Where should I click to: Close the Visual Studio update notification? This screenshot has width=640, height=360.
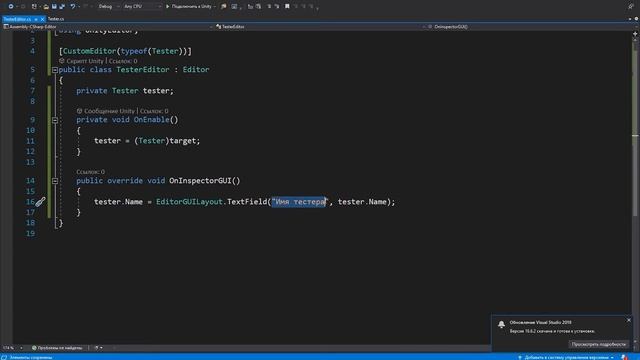click(629, 320)
